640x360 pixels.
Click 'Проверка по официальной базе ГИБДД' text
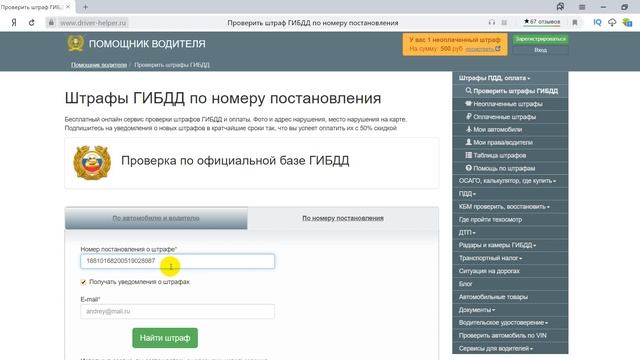(x=235, y=160)
